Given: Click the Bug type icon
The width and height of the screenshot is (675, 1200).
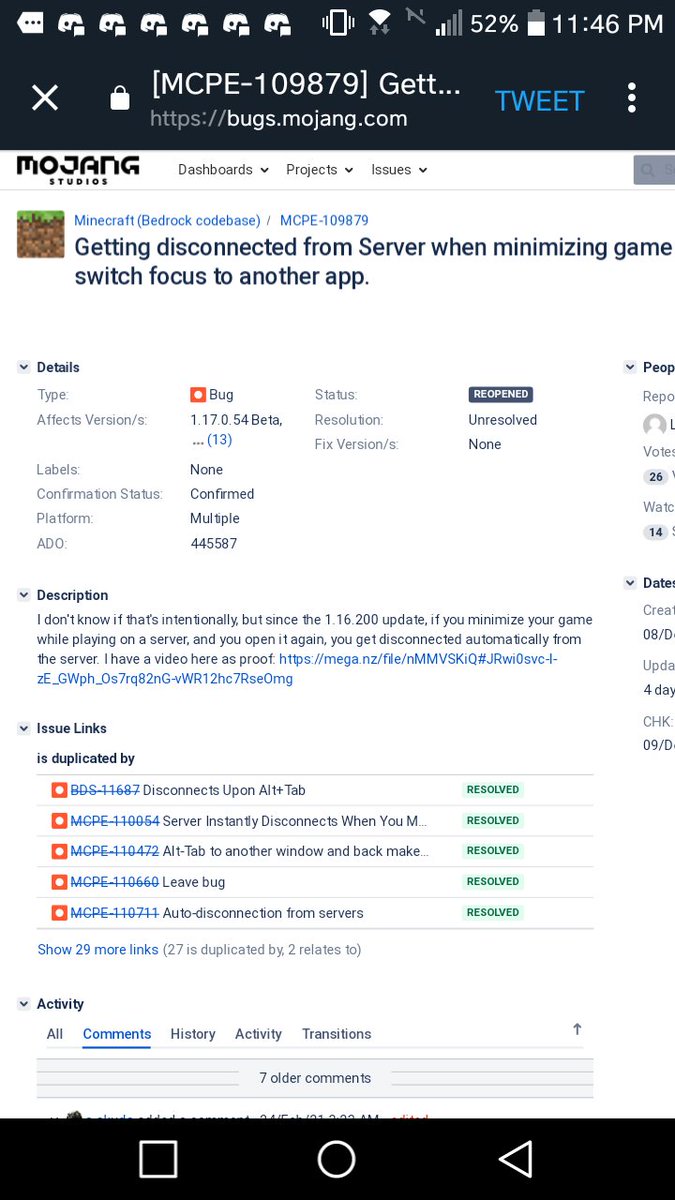Looking at the screenshot, I should [x=197, y=395].
